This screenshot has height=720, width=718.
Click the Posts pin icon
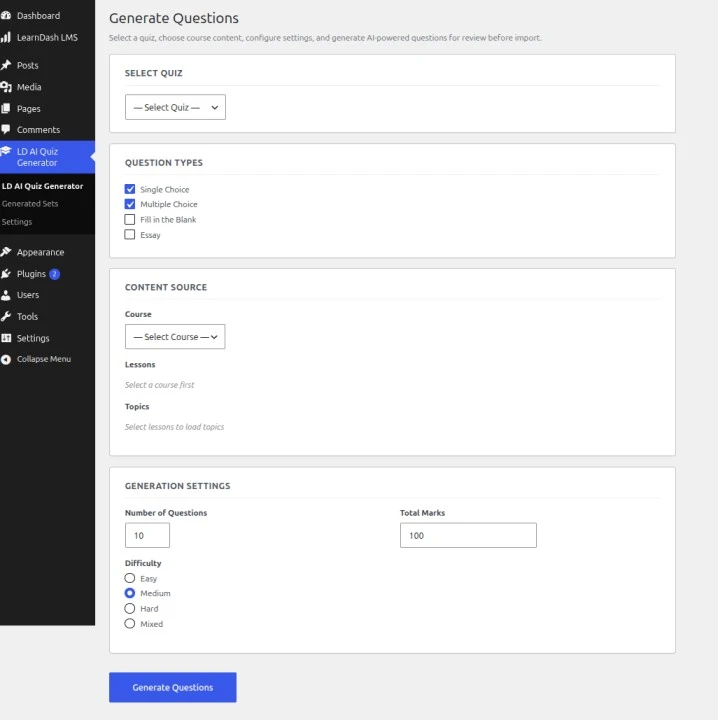pyautogui.click(x=6, y=65)
